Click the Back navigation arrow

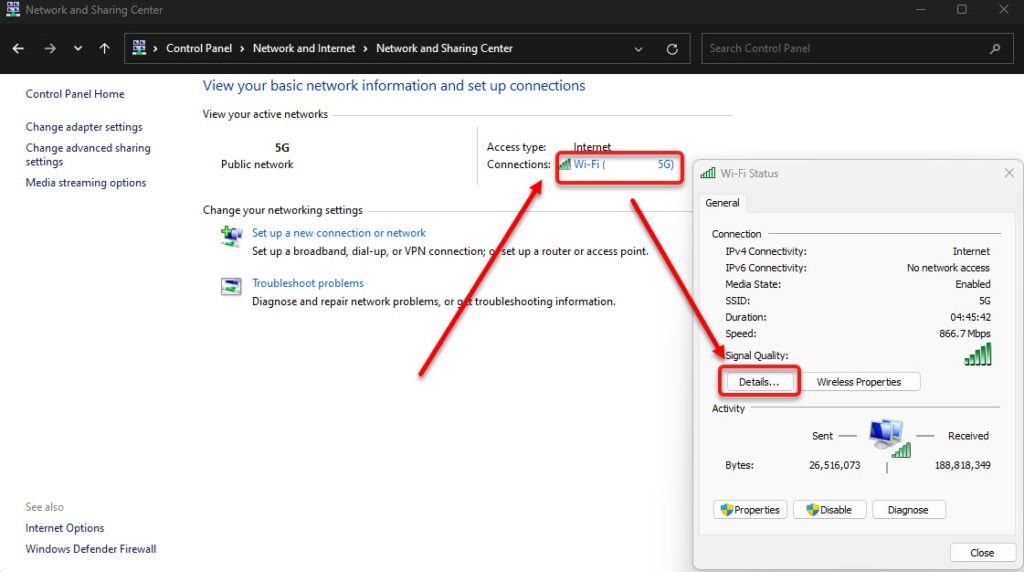[19, 48]
